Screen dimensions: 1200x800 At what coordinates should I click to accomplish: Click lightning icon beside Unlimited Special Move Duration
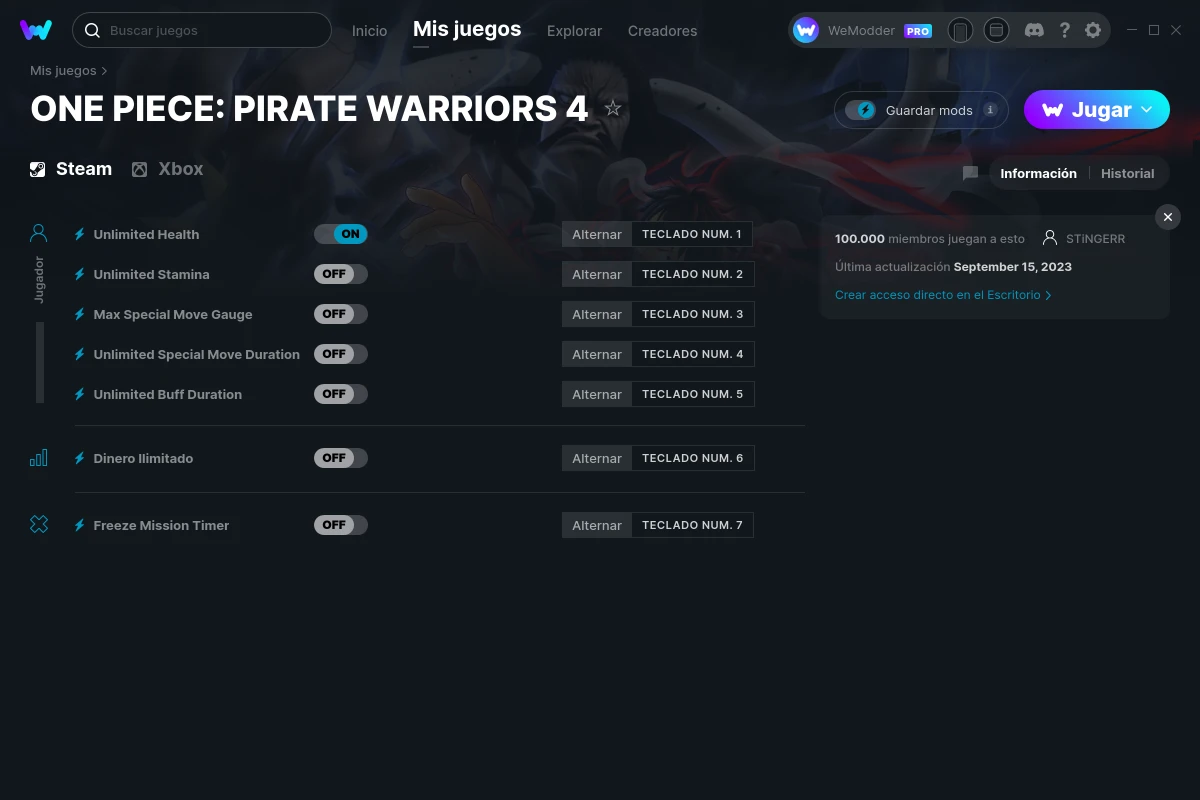click(x=80, y=354)
